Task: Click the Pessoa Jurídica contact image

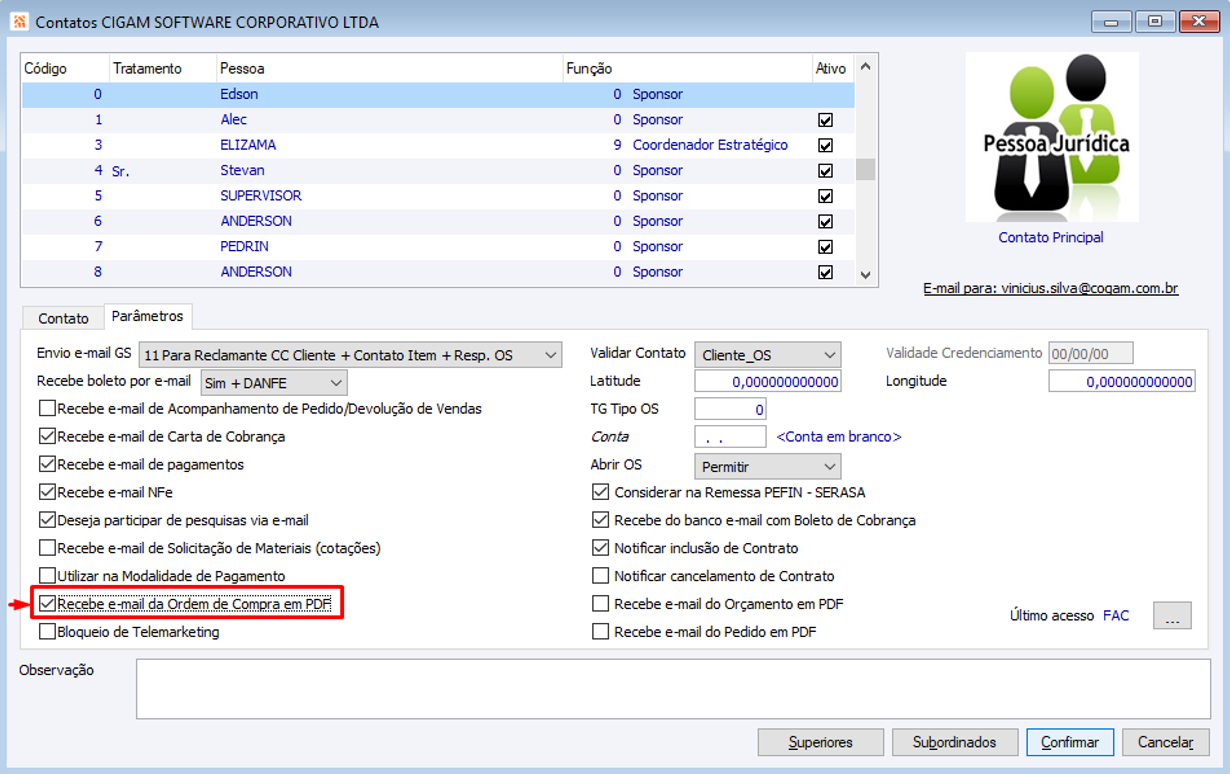Action: click(x=1051, y=137)
